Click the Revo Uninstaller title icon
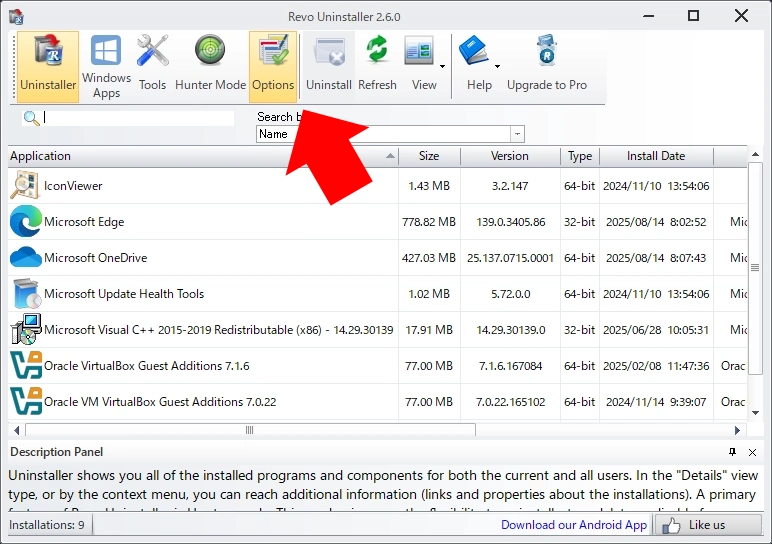Screen dimensions: 772x544 16,16
